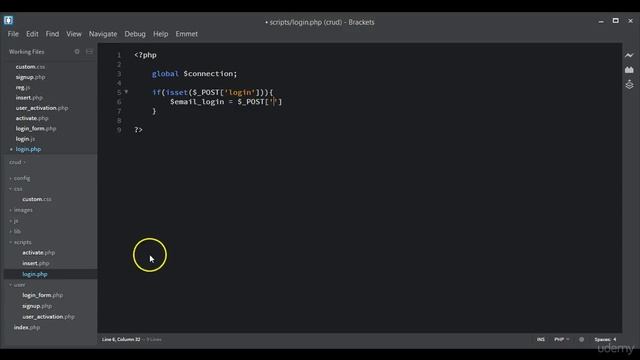Open login_form.php under user folder

(x=42, y=295)
